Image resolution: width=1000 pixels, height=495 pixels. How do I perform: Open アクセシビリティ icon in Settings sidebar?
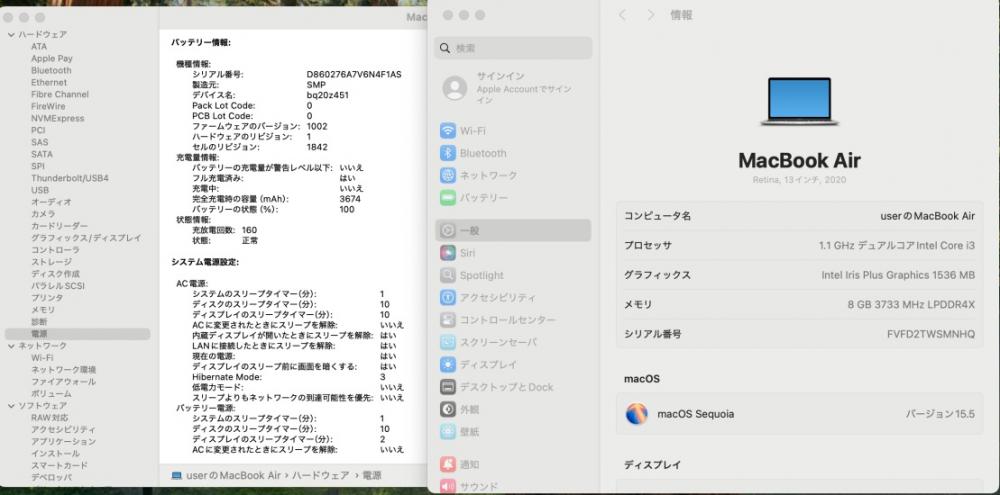[x=448, y=298]
